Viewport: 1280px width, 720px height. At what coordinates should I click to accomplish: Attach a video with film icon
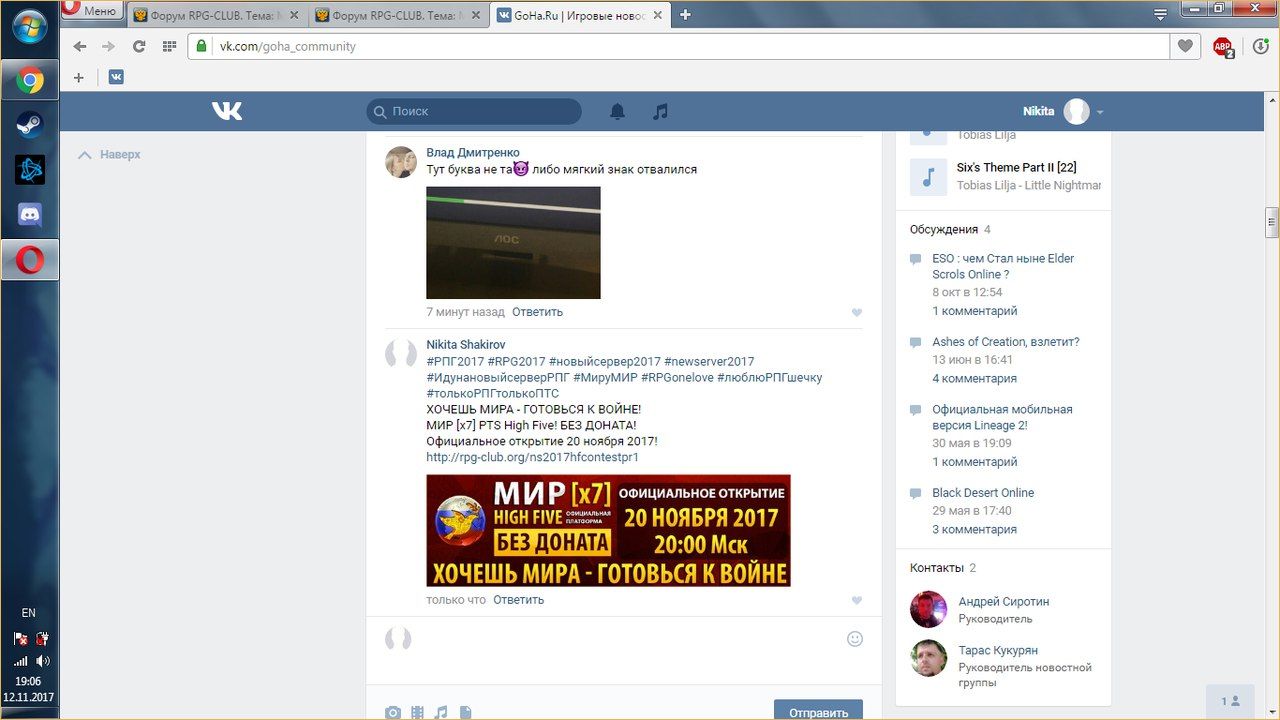417,712
